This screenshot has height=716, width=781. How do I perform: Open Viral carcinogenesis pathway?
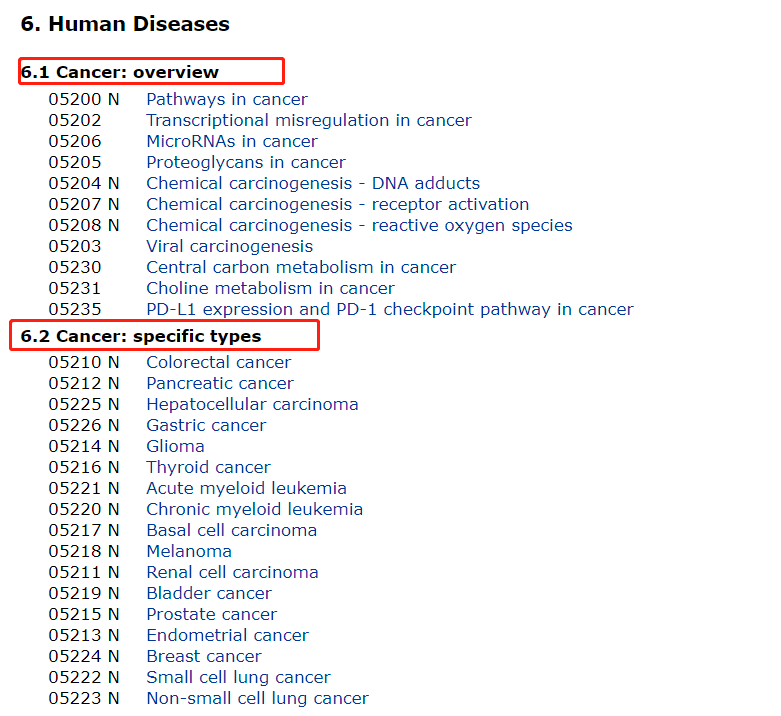(x=230, y=246)
